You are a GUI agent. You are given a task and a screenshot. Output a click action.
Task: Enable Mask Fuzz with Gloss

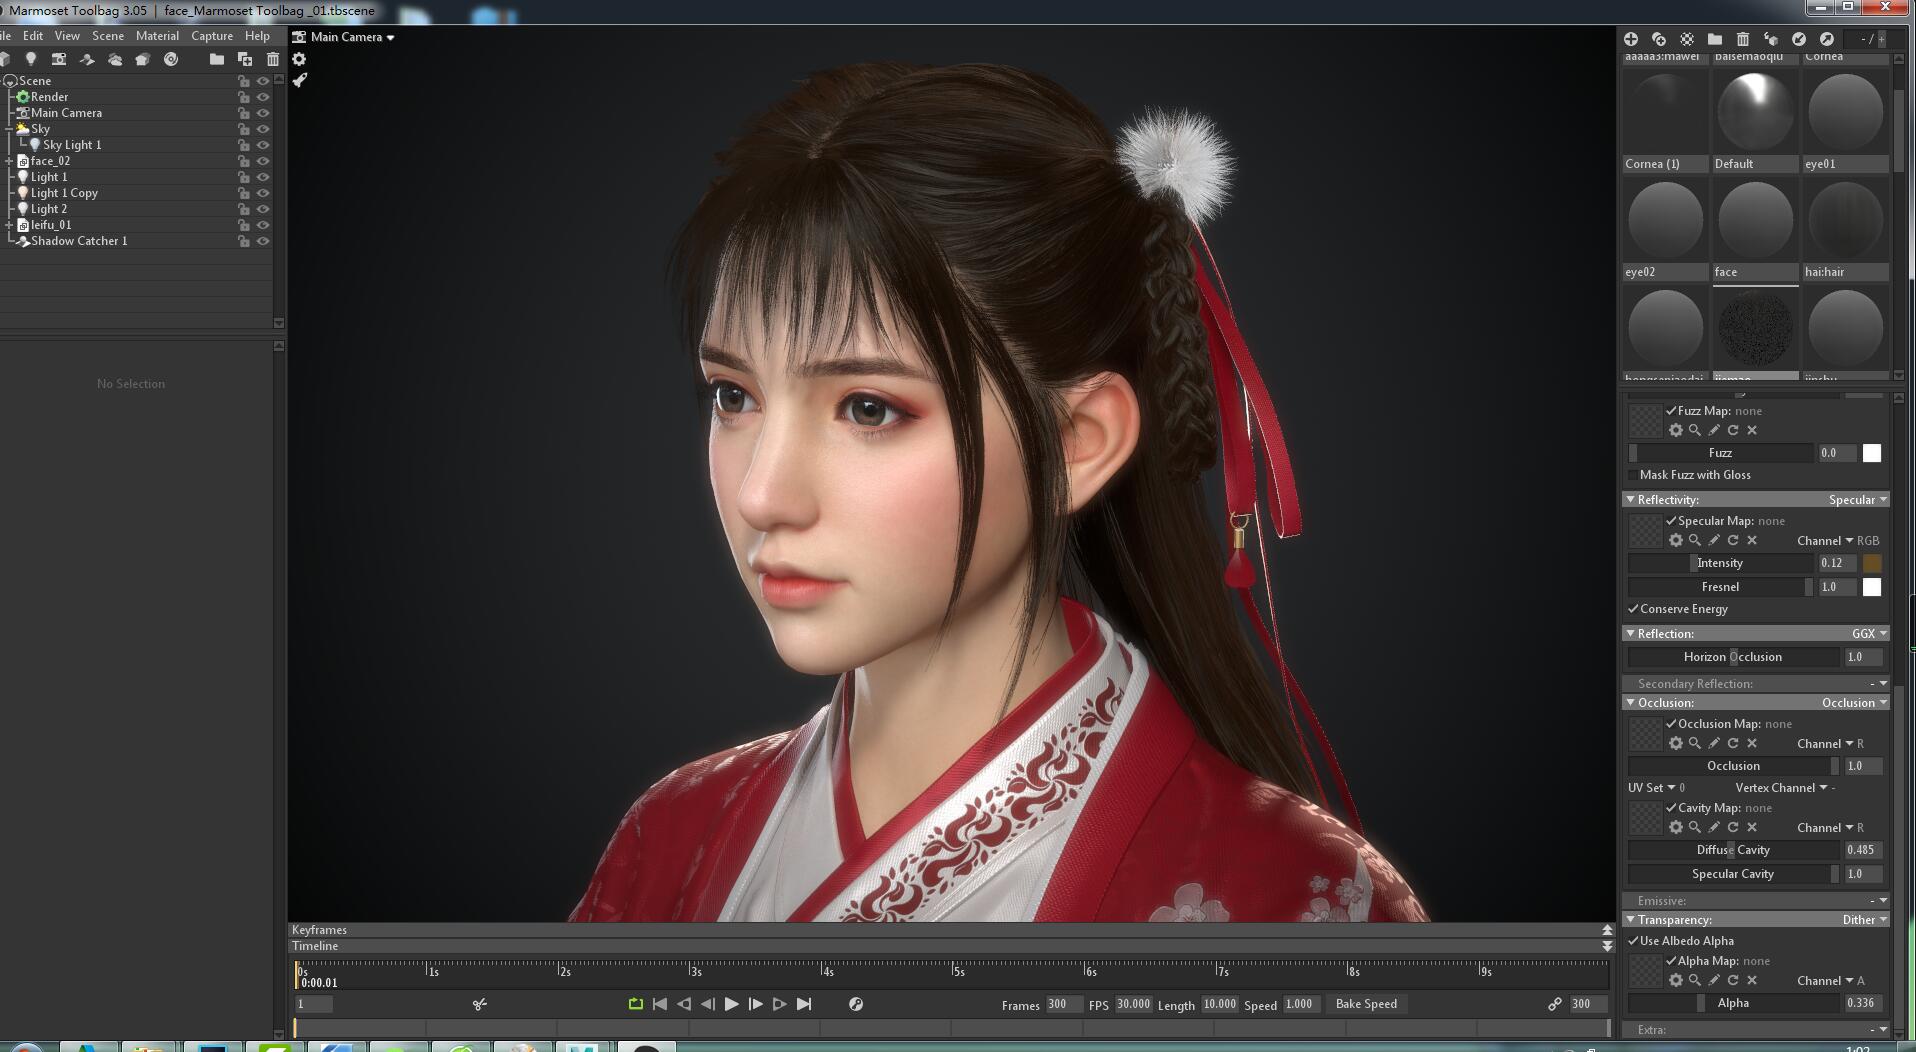tap(1633, 475)
